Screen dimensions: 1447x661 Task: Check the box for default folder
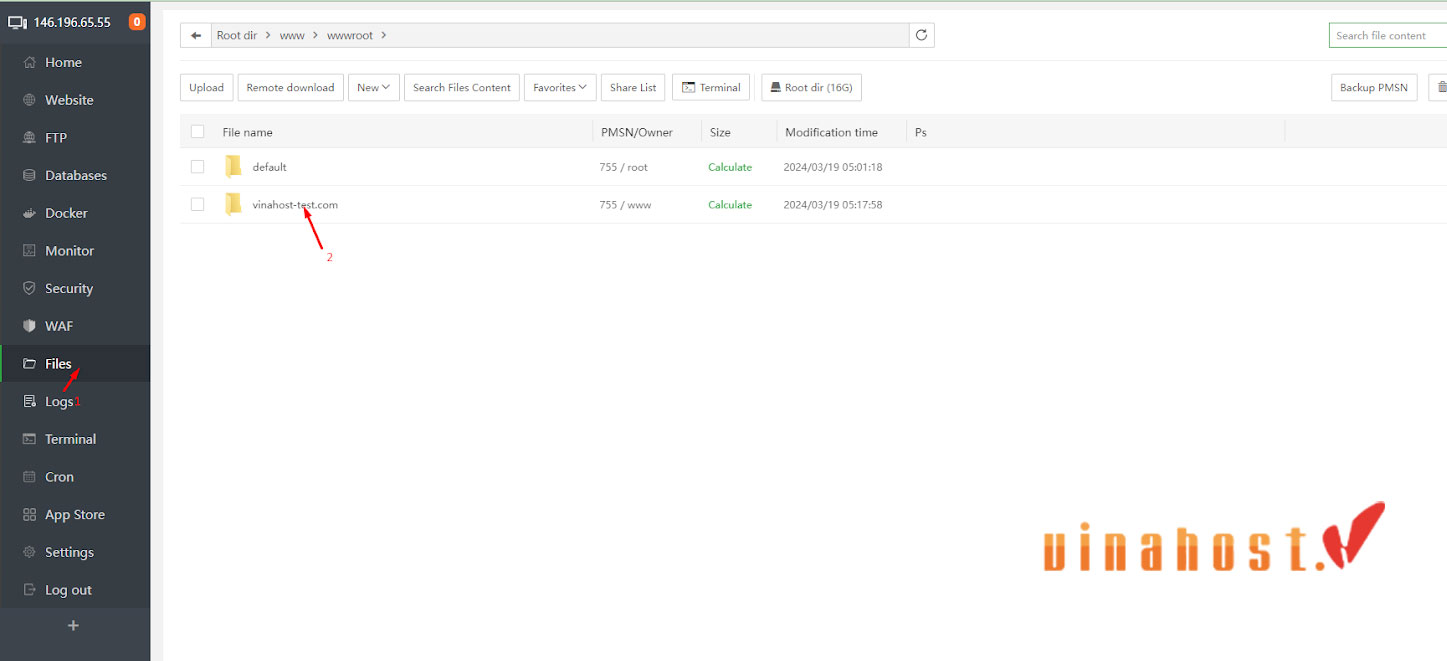click(197, 167)
